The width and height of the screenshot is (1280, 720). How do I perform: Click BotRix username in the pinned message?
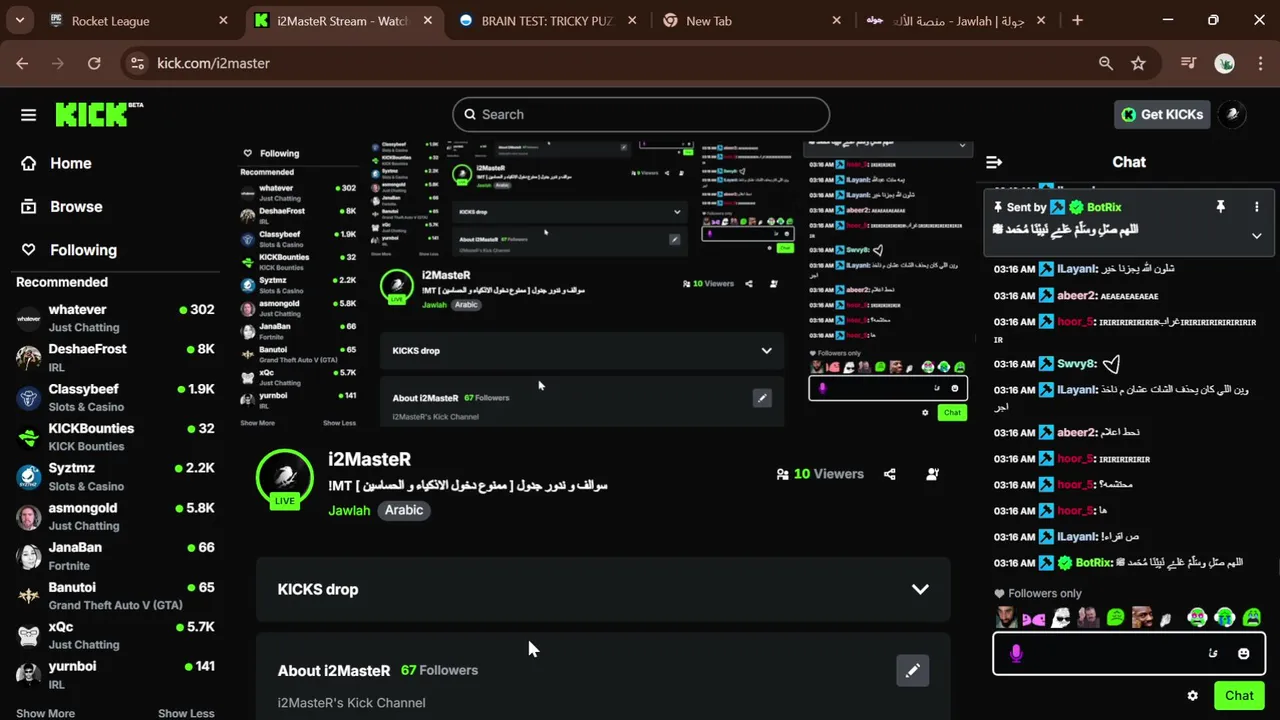(x=1104, y=207)
